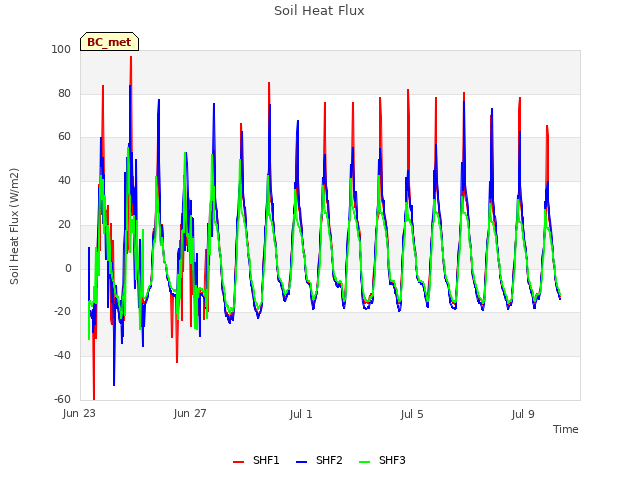Click the -20 y-axis tick label

pyautogui.click(x=62, y=311)
